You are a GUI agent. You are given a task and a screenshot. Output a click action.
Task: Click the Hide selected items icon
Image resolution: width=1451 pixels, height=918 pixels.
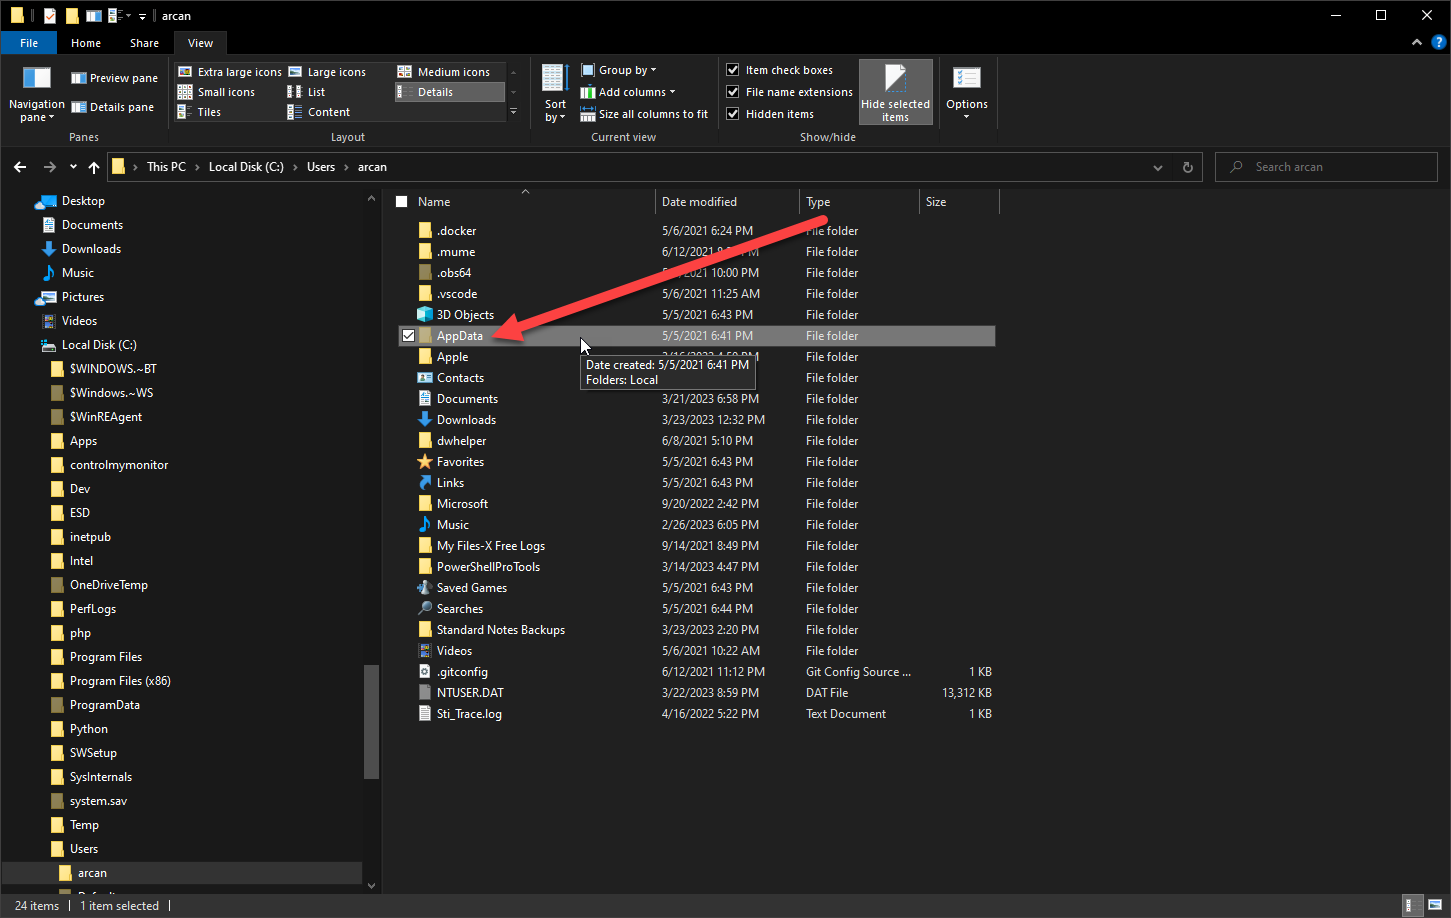895,79
